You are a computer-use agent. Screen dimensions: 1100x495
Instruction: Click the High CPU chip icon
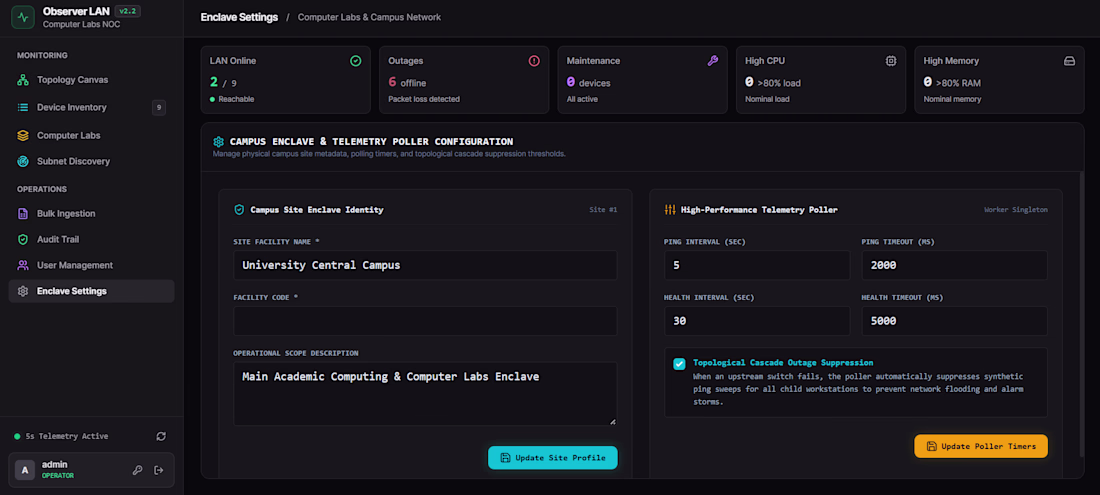[x=891, y=61]
